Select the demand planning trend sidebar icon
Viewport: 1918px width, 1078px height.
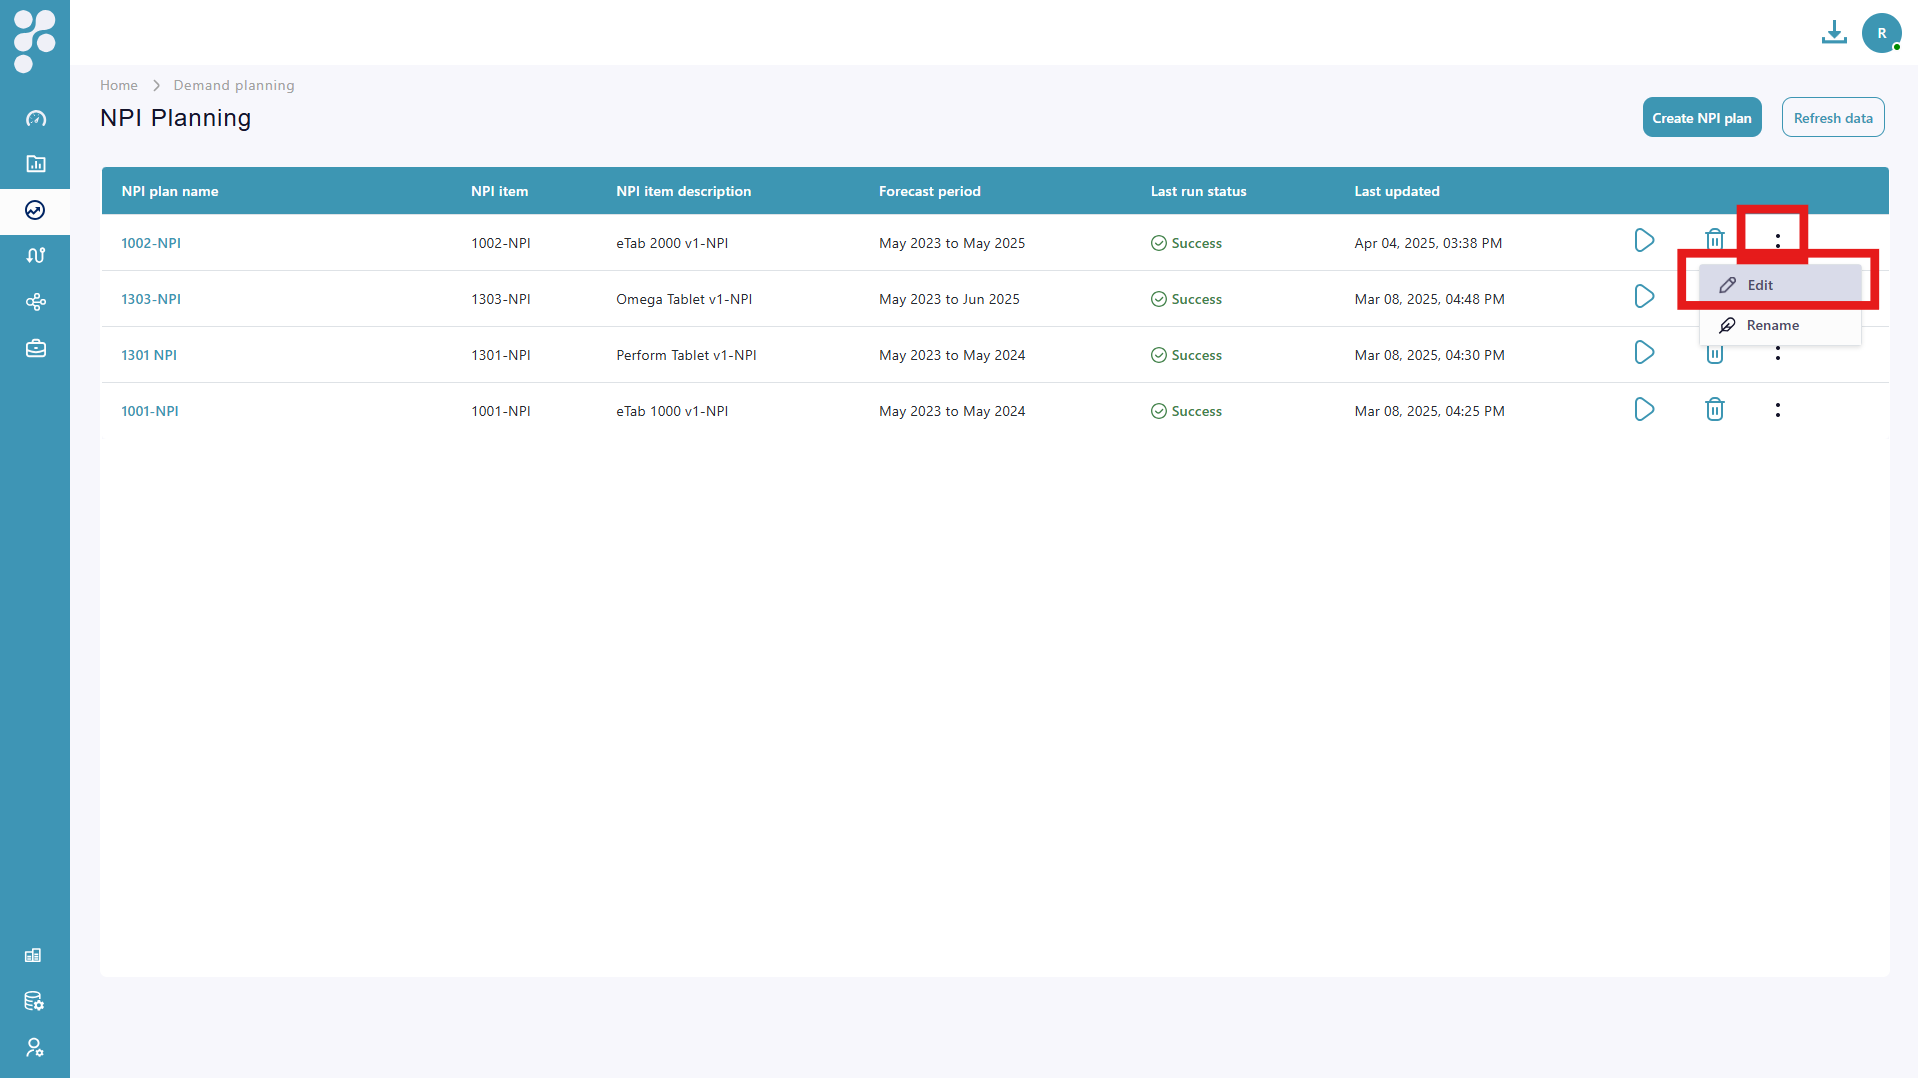tap(35, 210)
